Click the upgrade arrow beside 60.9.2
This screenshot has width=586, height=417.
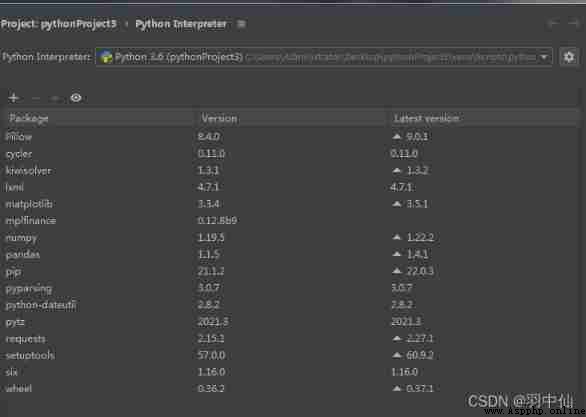(x=397, y=355)
